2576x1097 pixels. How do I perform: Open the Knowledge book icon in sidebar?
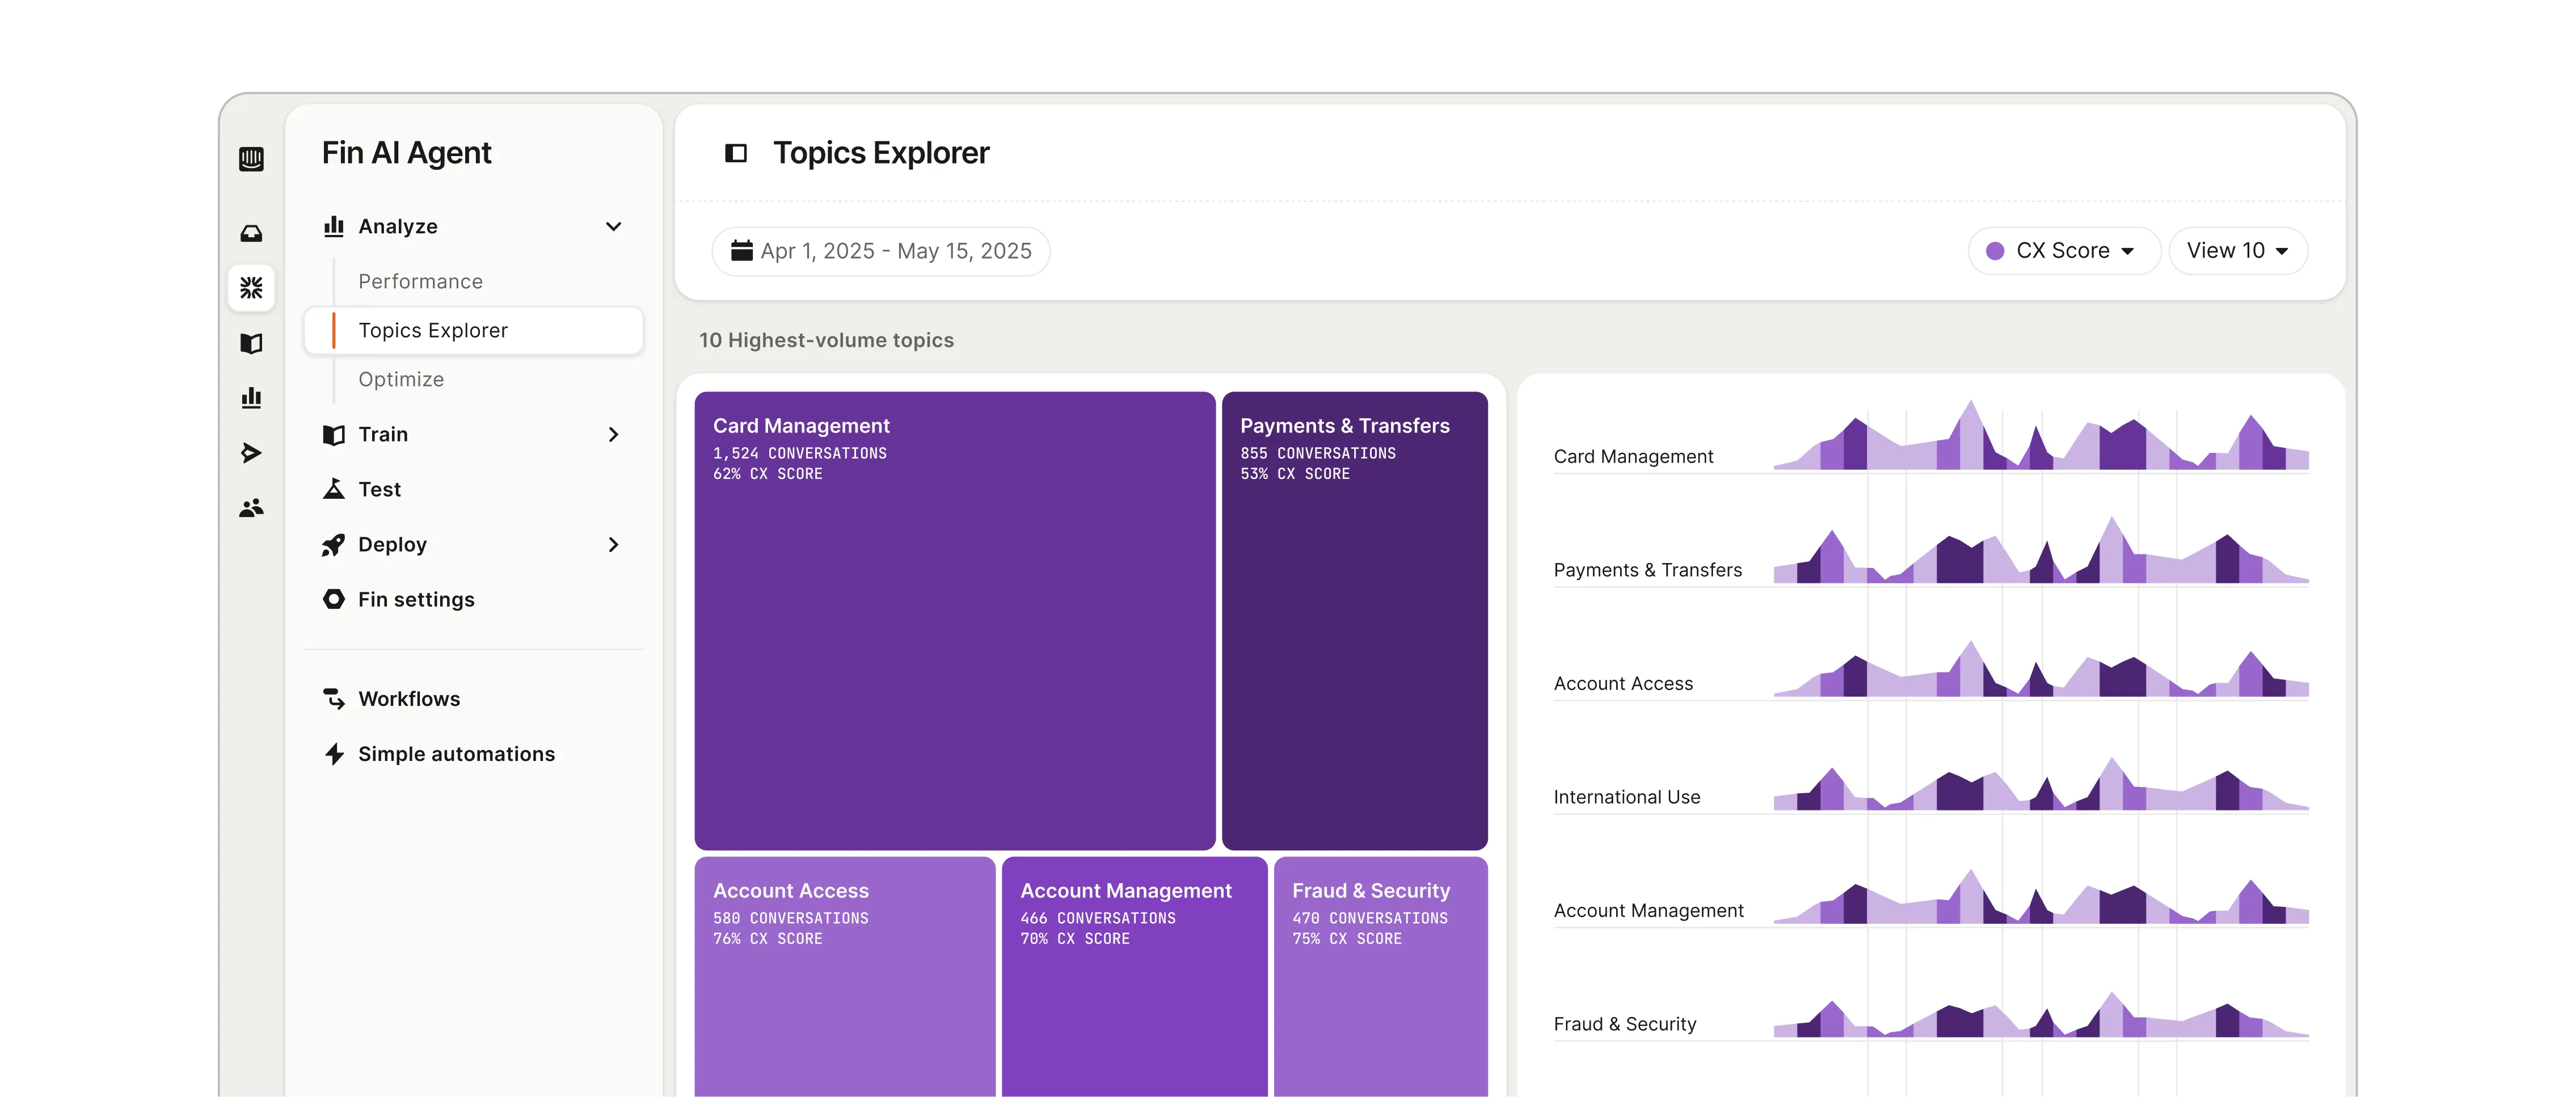(x=251, y=343)
